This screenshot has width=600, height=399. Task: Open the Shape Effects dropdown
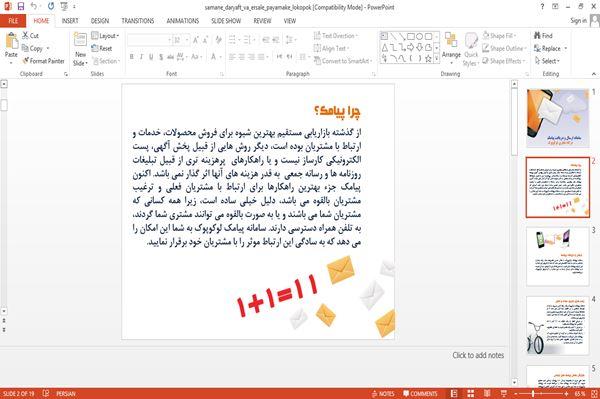coord(504,61)
